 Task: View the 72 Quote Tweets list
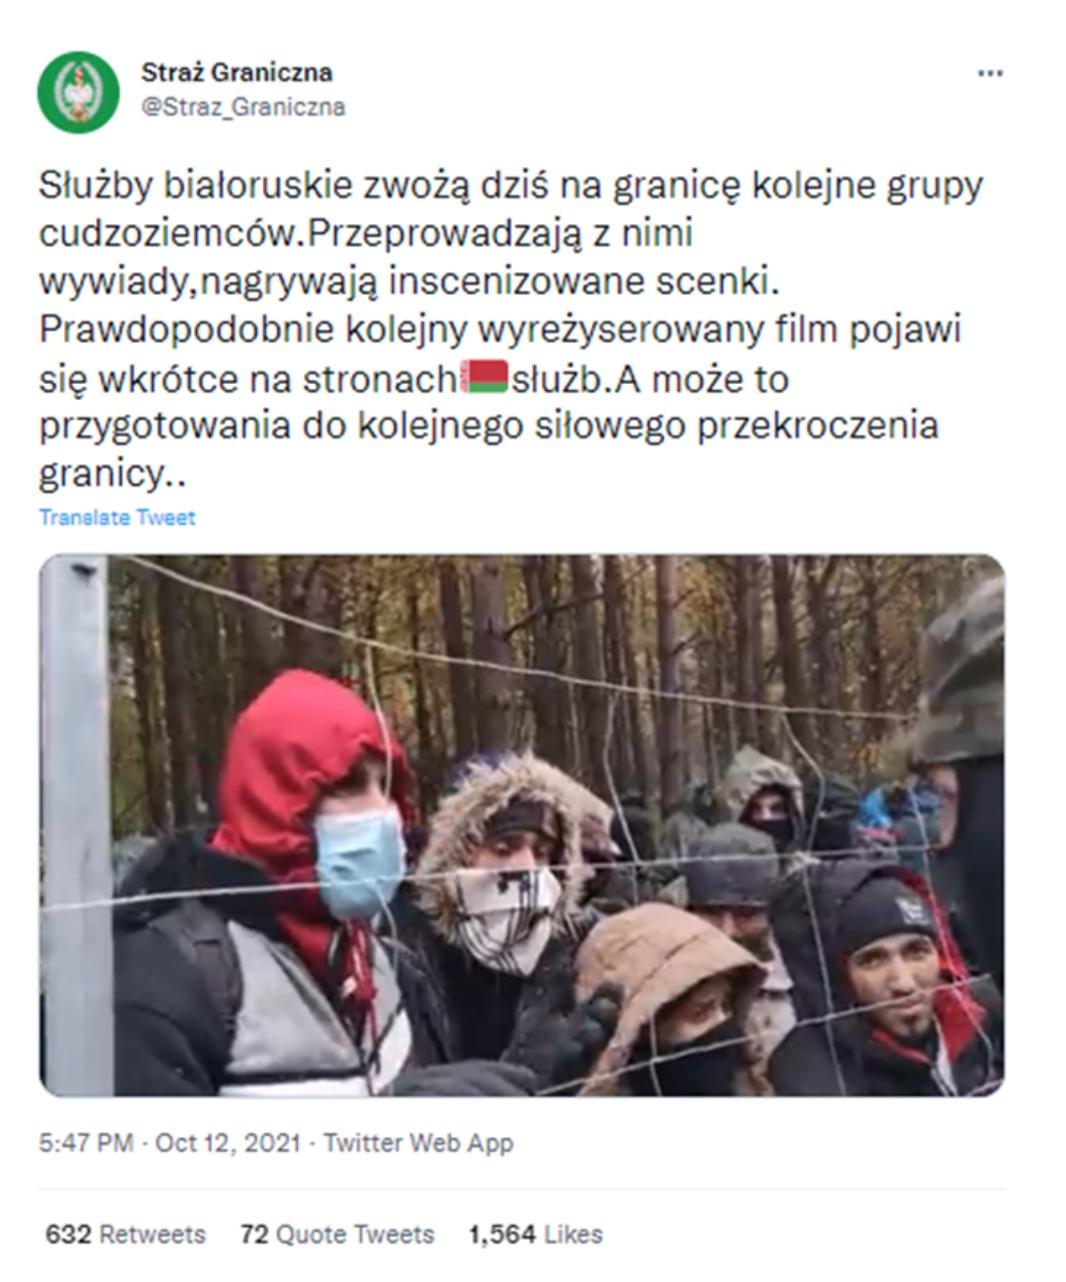point(337,1234)
